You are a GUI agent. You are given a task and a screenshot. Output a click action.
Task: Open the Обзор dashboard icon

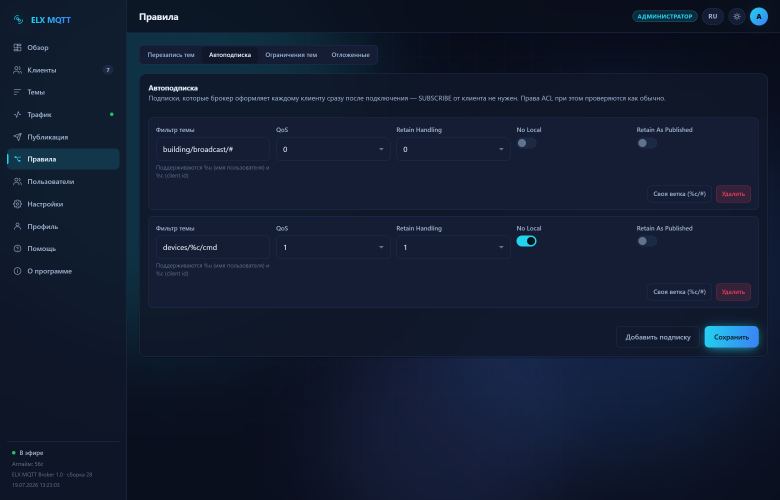17,48
